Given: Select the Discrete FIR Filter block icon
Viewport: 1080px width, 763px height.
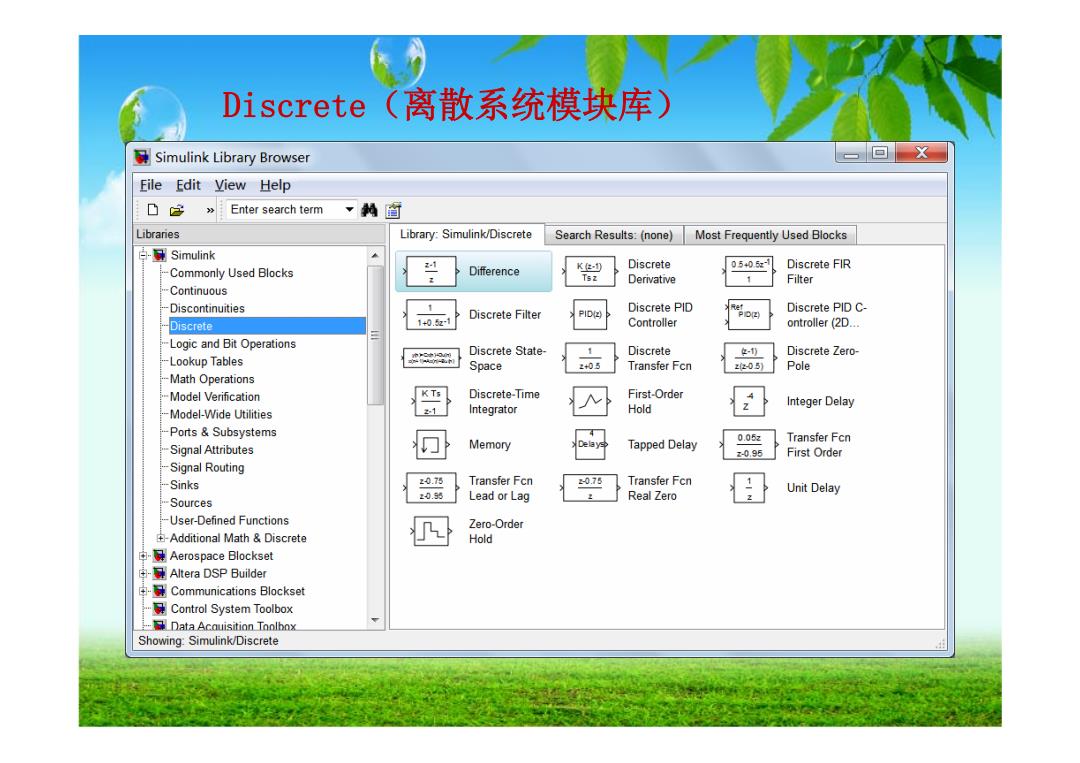Looking at the screenshot, I should (x=749, y=271).
